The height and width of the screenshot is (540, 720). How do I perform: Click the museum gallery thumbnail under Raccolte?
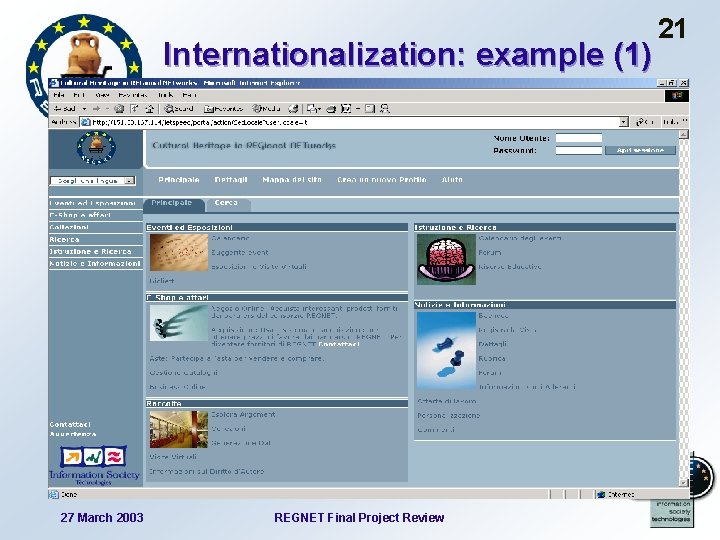pyautogui.click(x=179, y=429)
